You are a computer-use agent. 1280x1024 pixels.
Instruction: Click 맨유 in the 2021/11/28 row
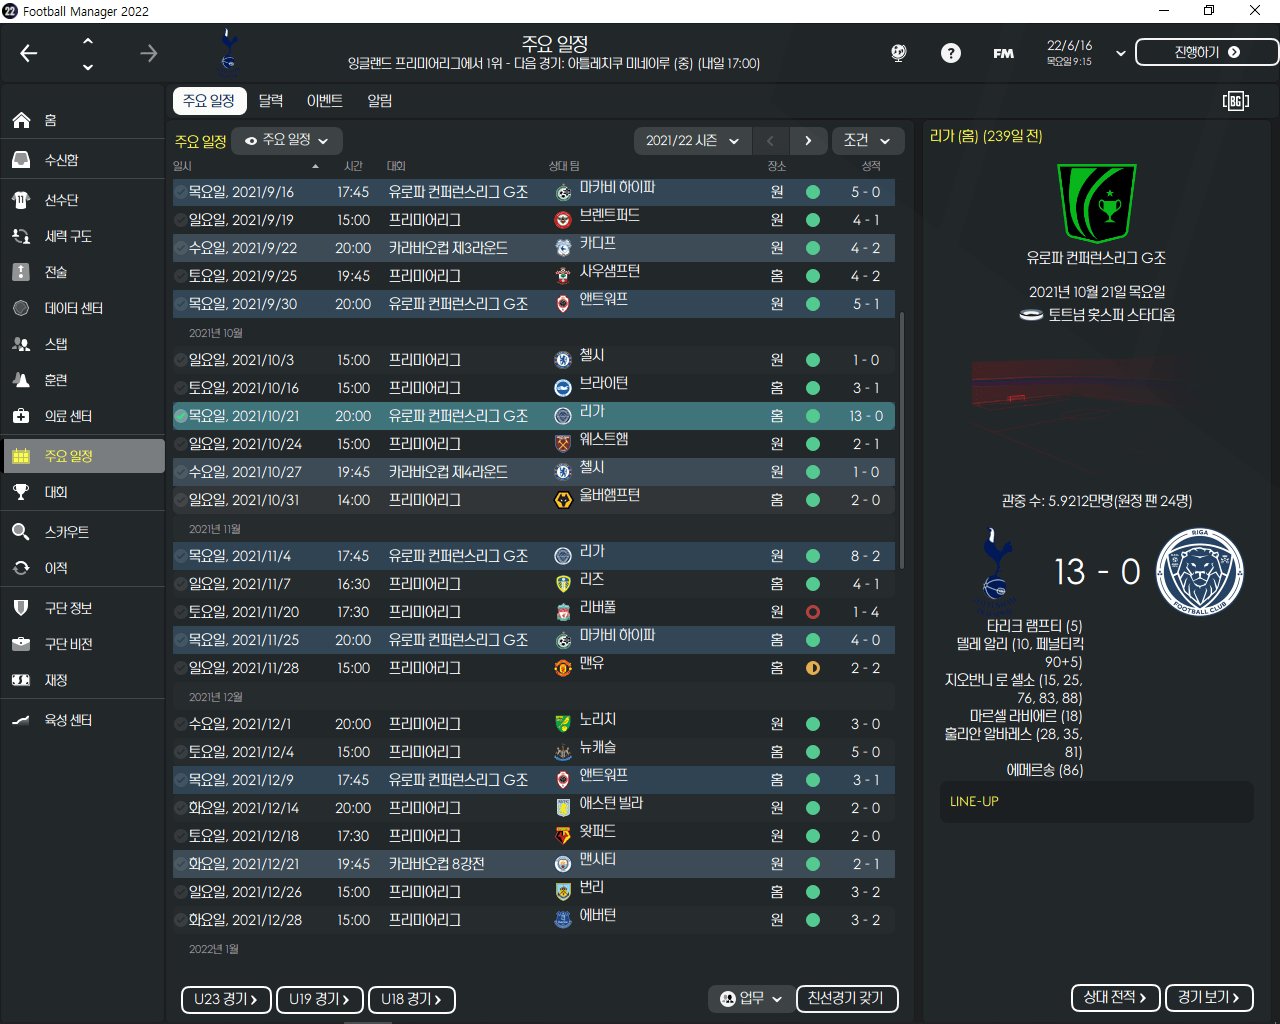coord(592,664)
